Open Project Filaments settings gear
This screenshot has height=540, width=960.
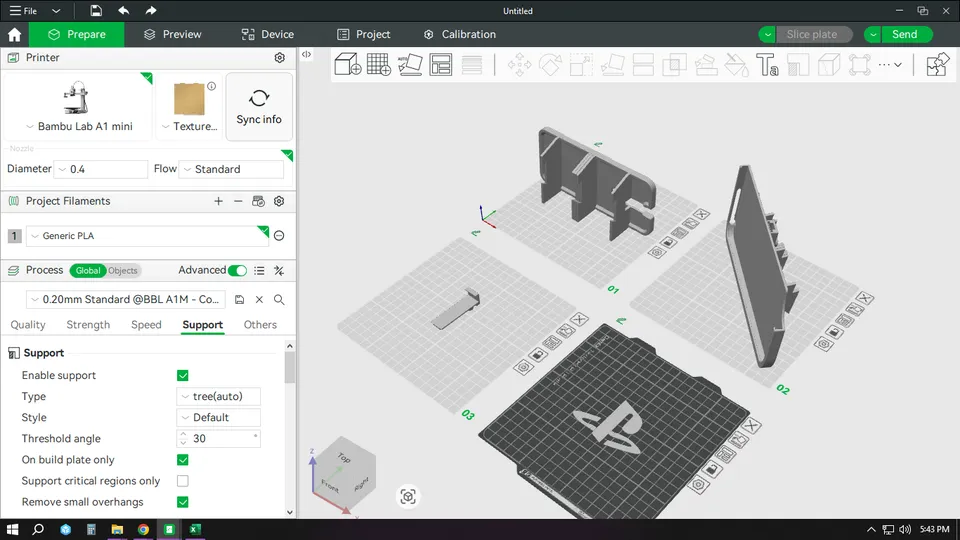coord(279,201)
